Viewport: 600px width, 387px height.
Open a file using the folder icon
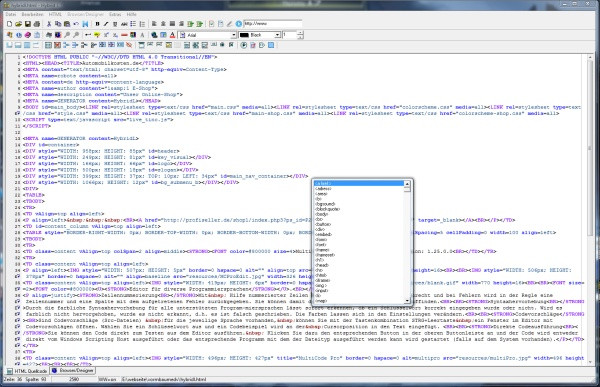pyautogui.click(x=18, y=24)
